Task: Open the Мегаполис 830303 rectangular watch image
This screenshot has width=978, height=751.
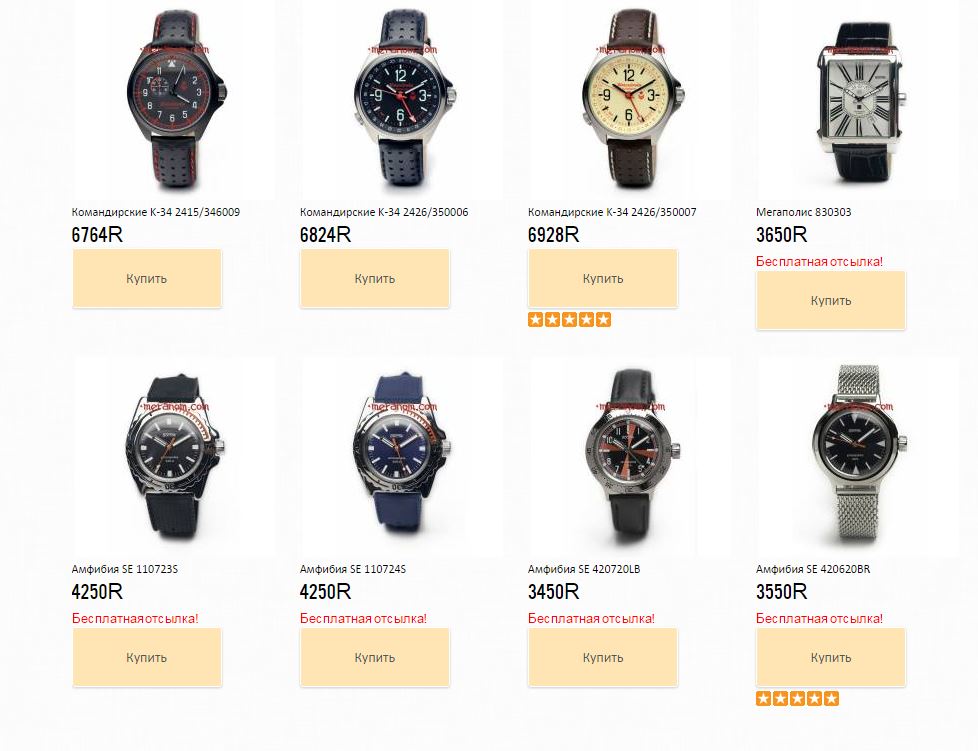Action: (858, 100)
